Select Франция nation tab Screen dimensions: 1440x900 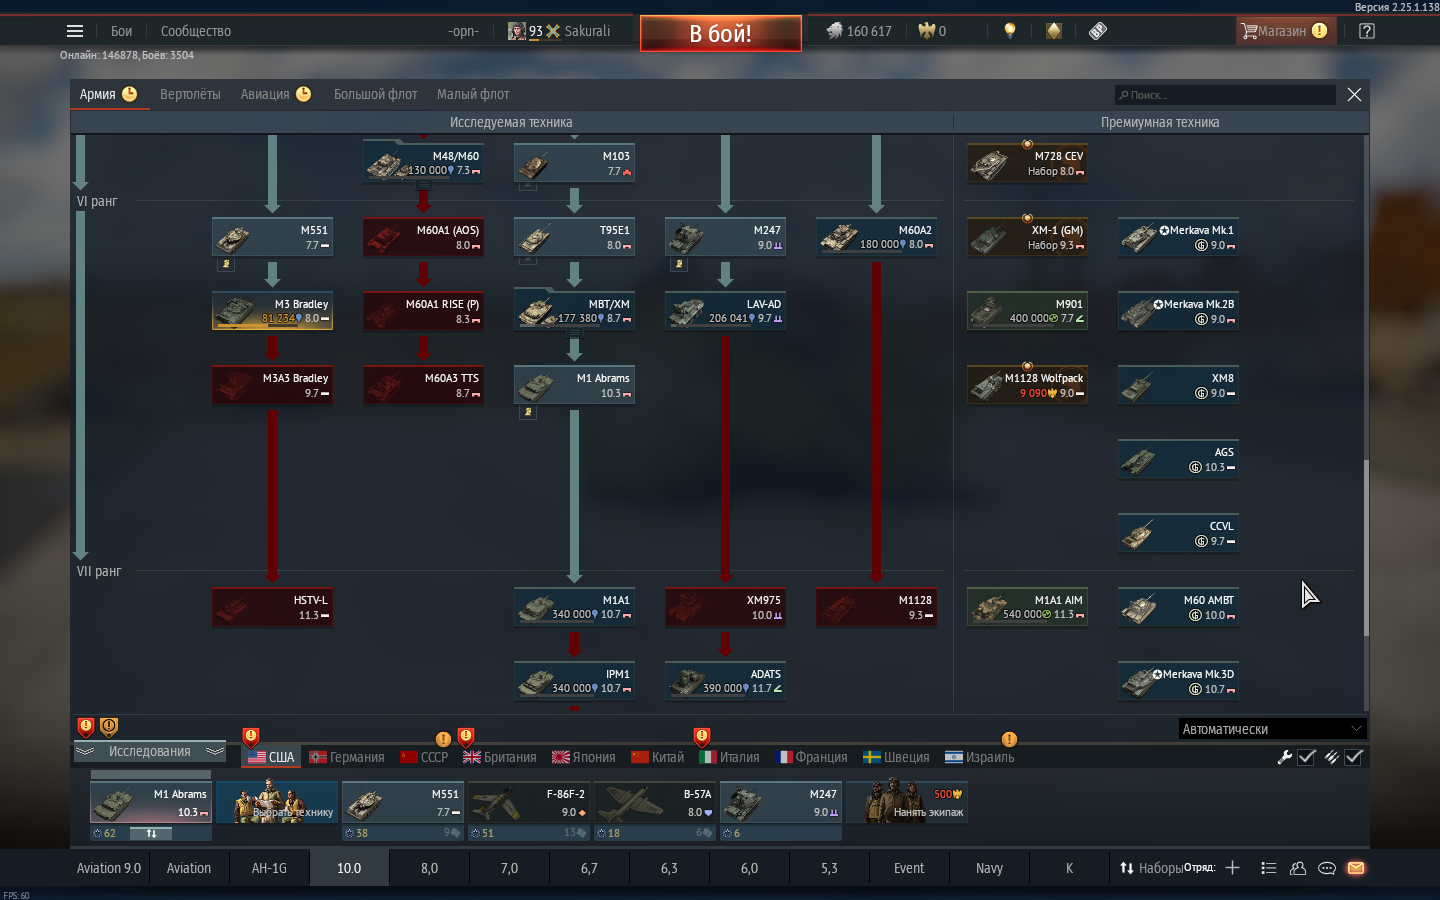812,757
